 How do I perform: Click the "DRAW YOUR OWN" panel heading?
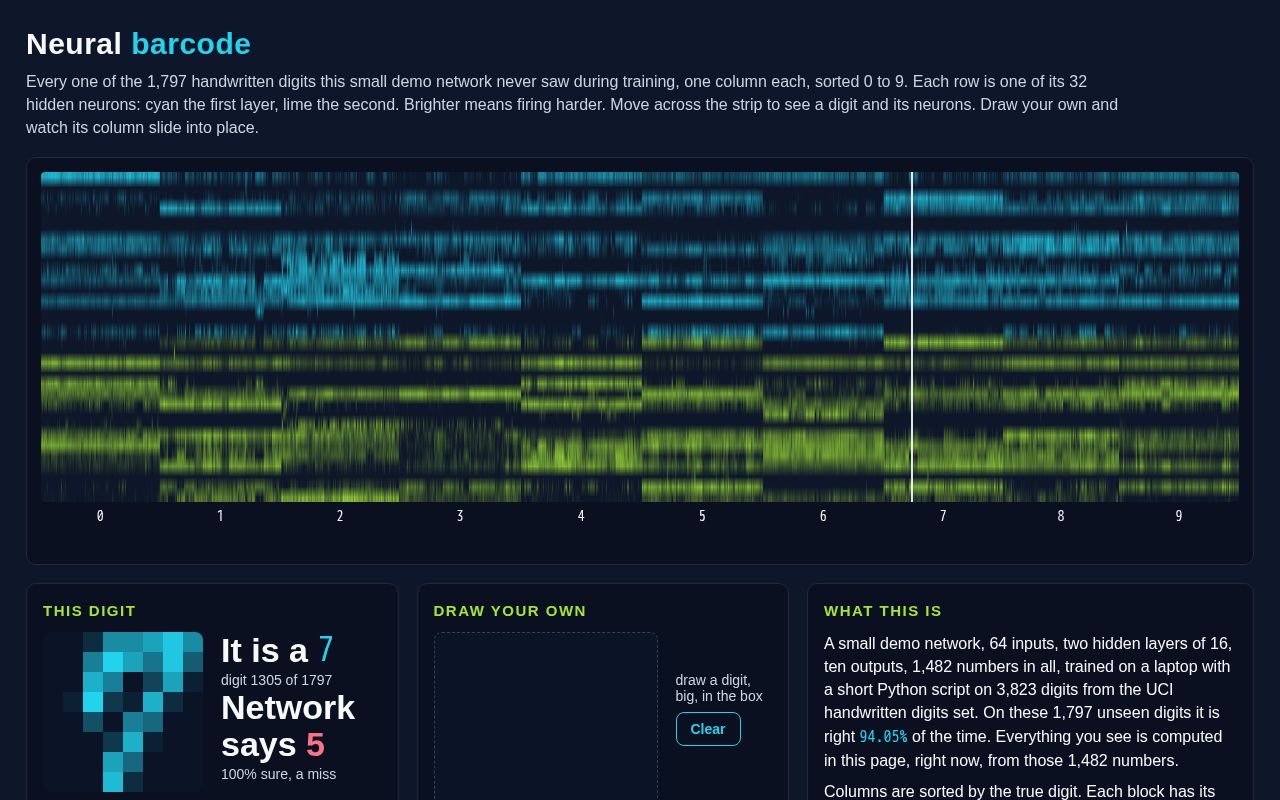point(510,611)
